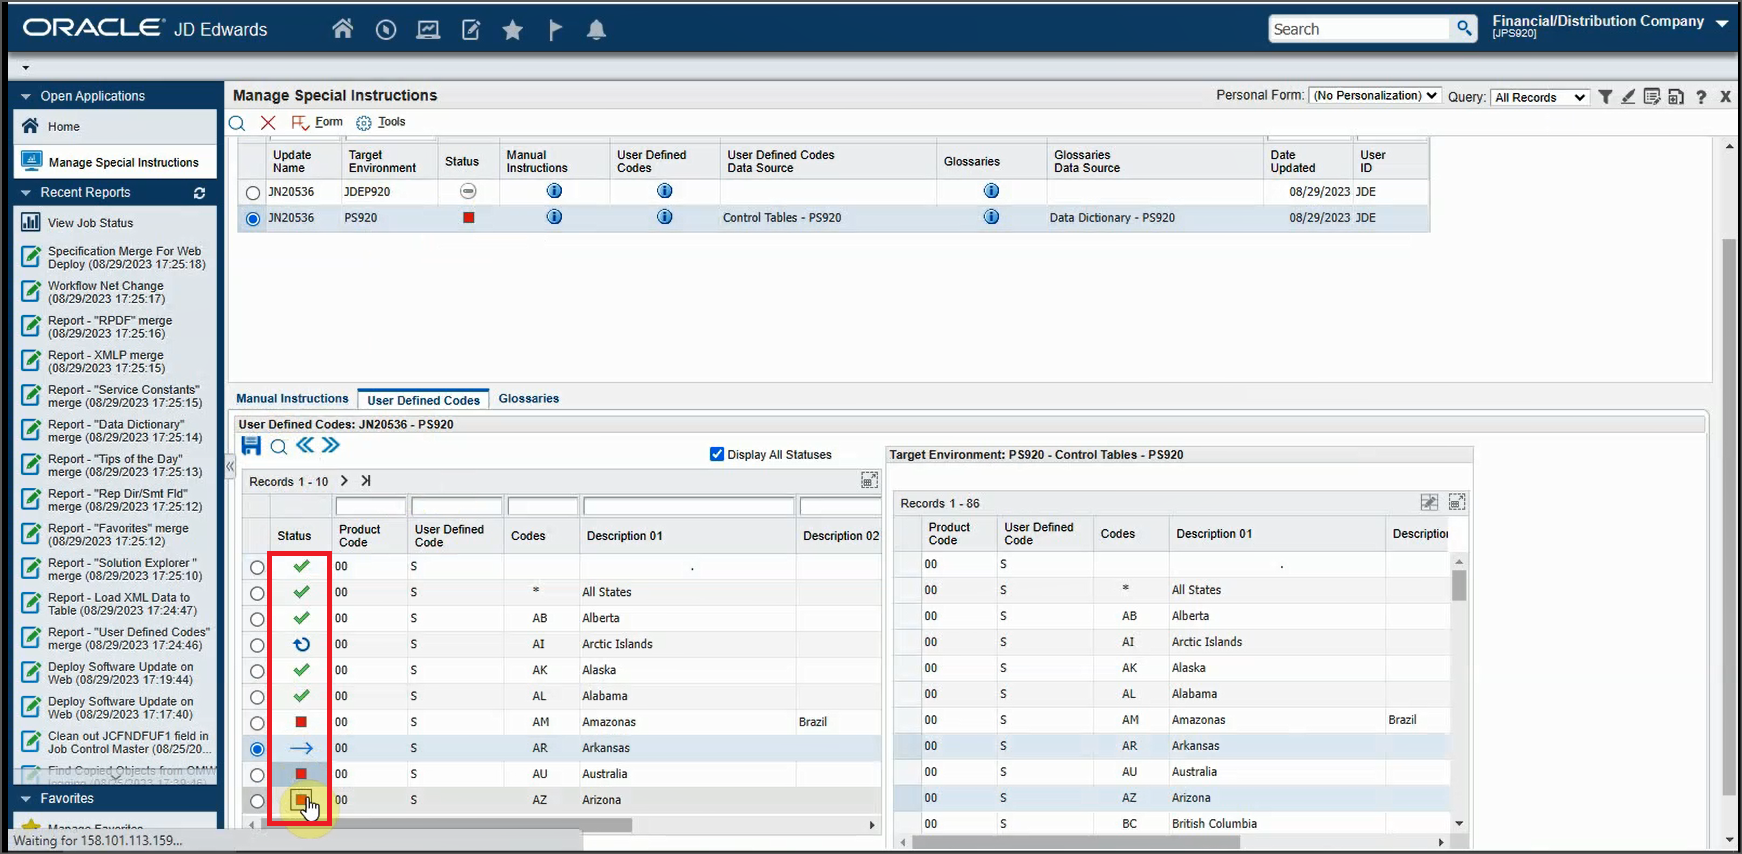
Task: Select the JDEP920 row radio button
Action: point(253,192)
